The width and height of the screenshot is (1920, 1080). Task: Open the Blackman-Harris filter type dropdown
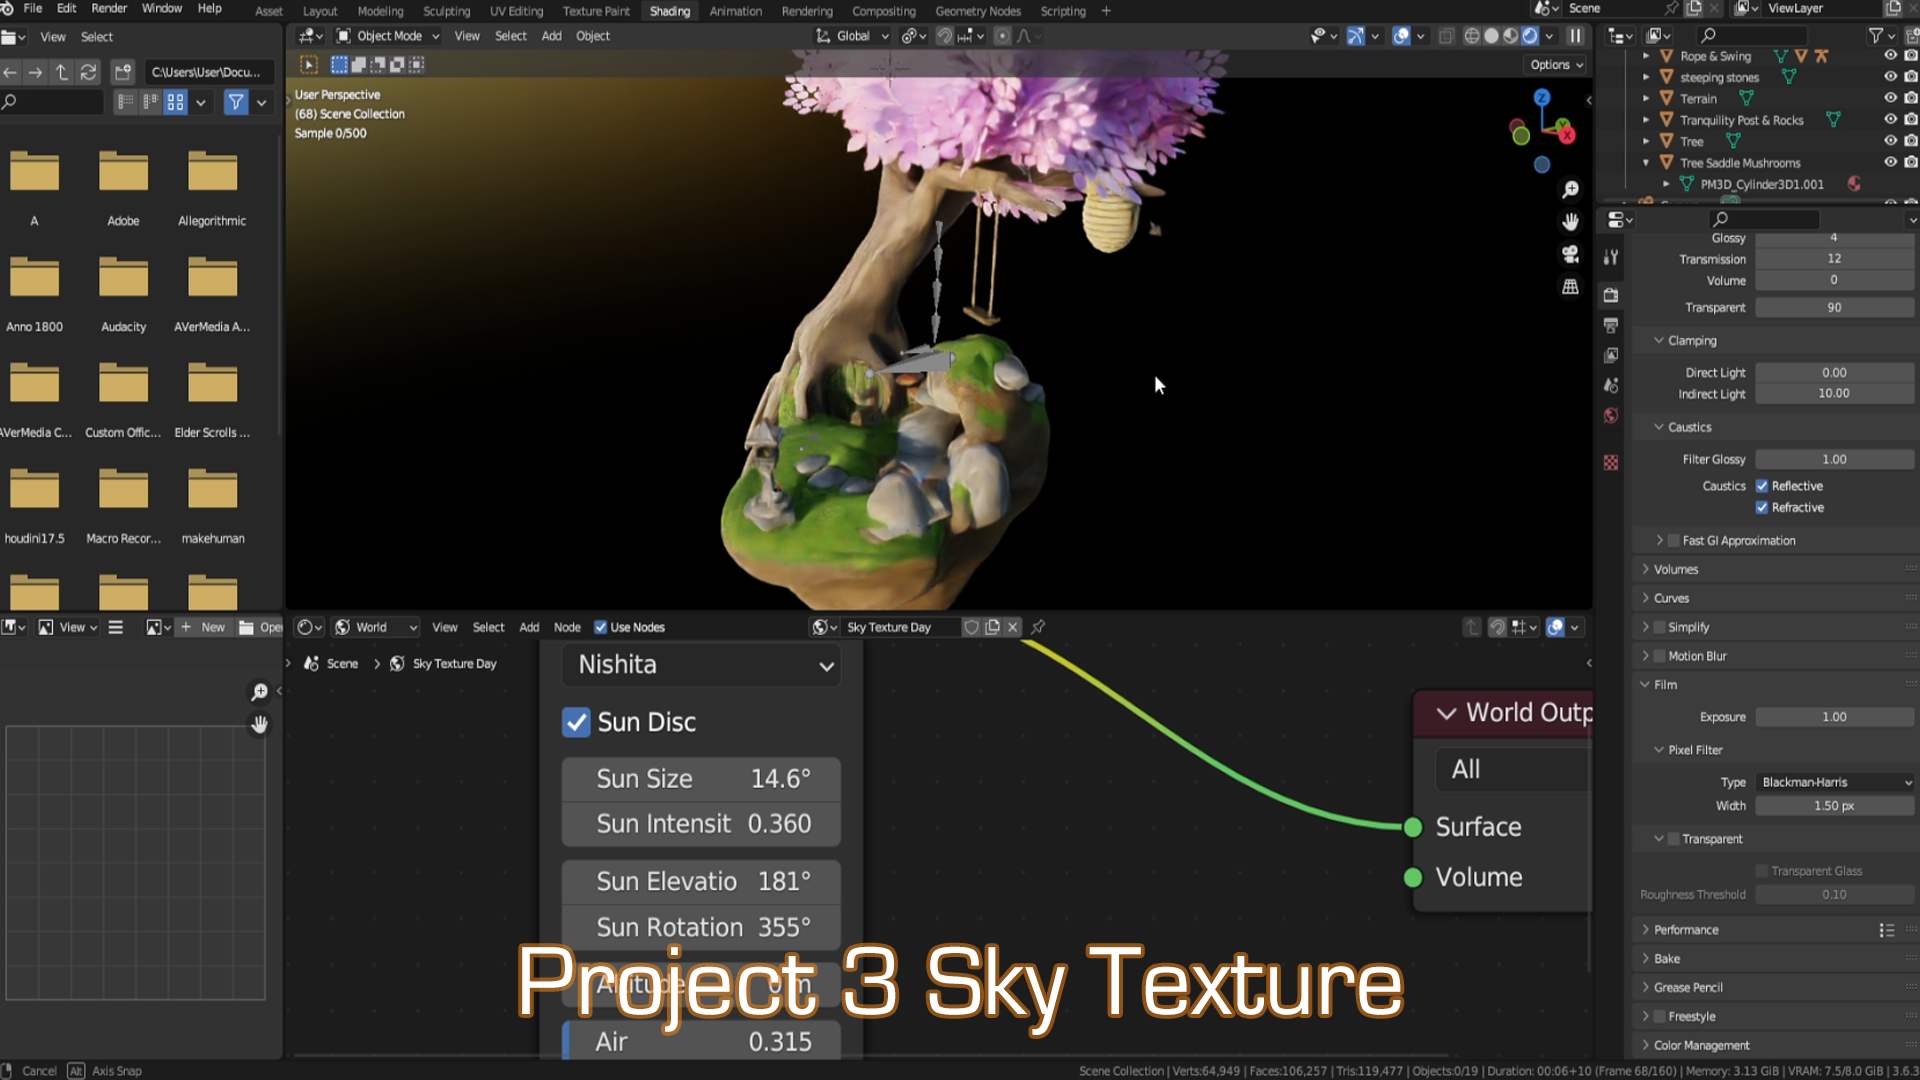click(x=1835, y=782)
